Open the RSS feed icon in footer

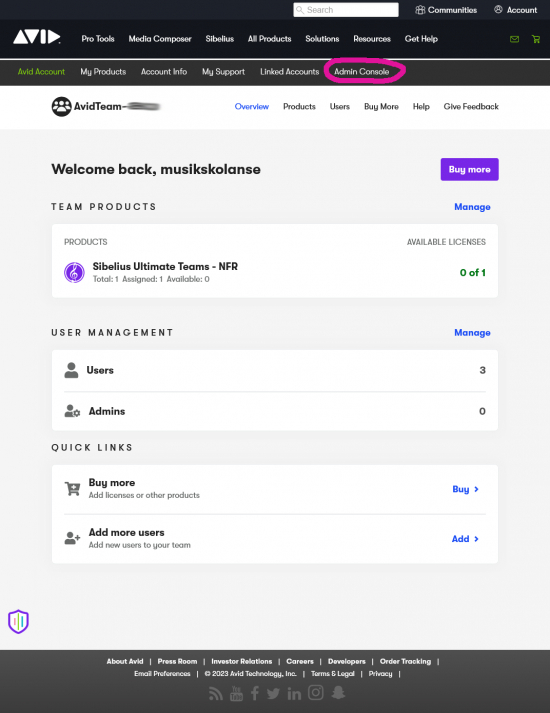[x=216, y=694]
